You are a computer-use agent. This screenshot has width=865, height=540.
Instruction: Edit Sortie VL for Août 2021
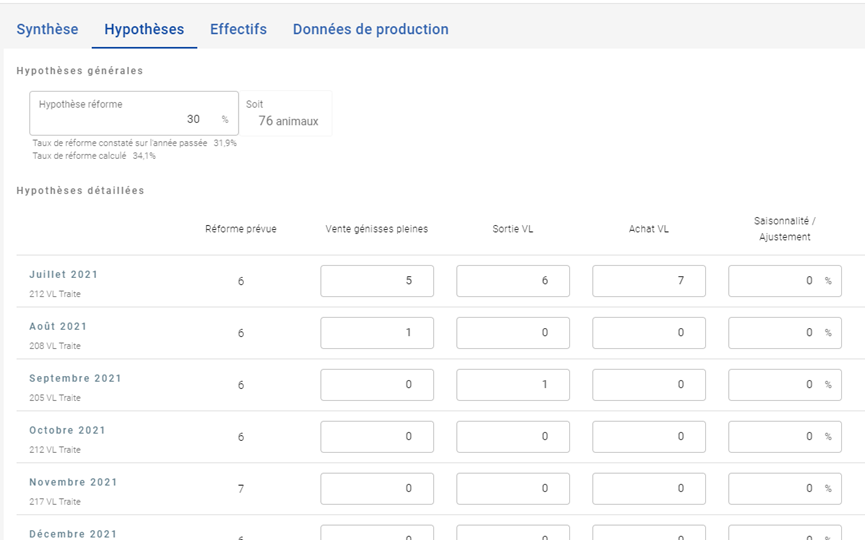coord(513,333)
